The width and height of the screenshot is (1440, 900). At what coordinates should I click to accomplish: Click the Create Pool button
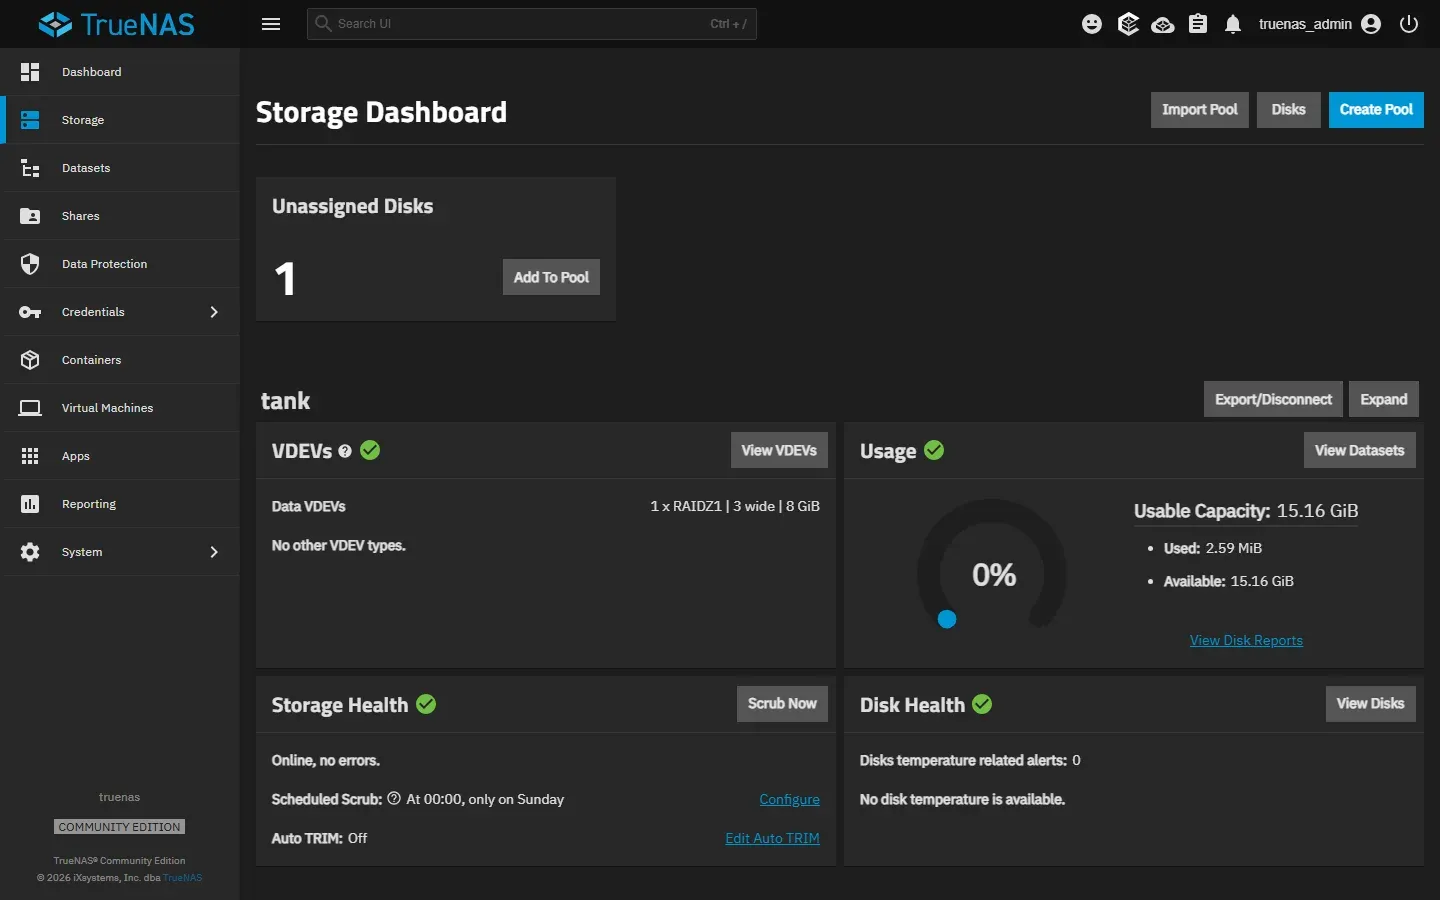tap(1376, 110)
